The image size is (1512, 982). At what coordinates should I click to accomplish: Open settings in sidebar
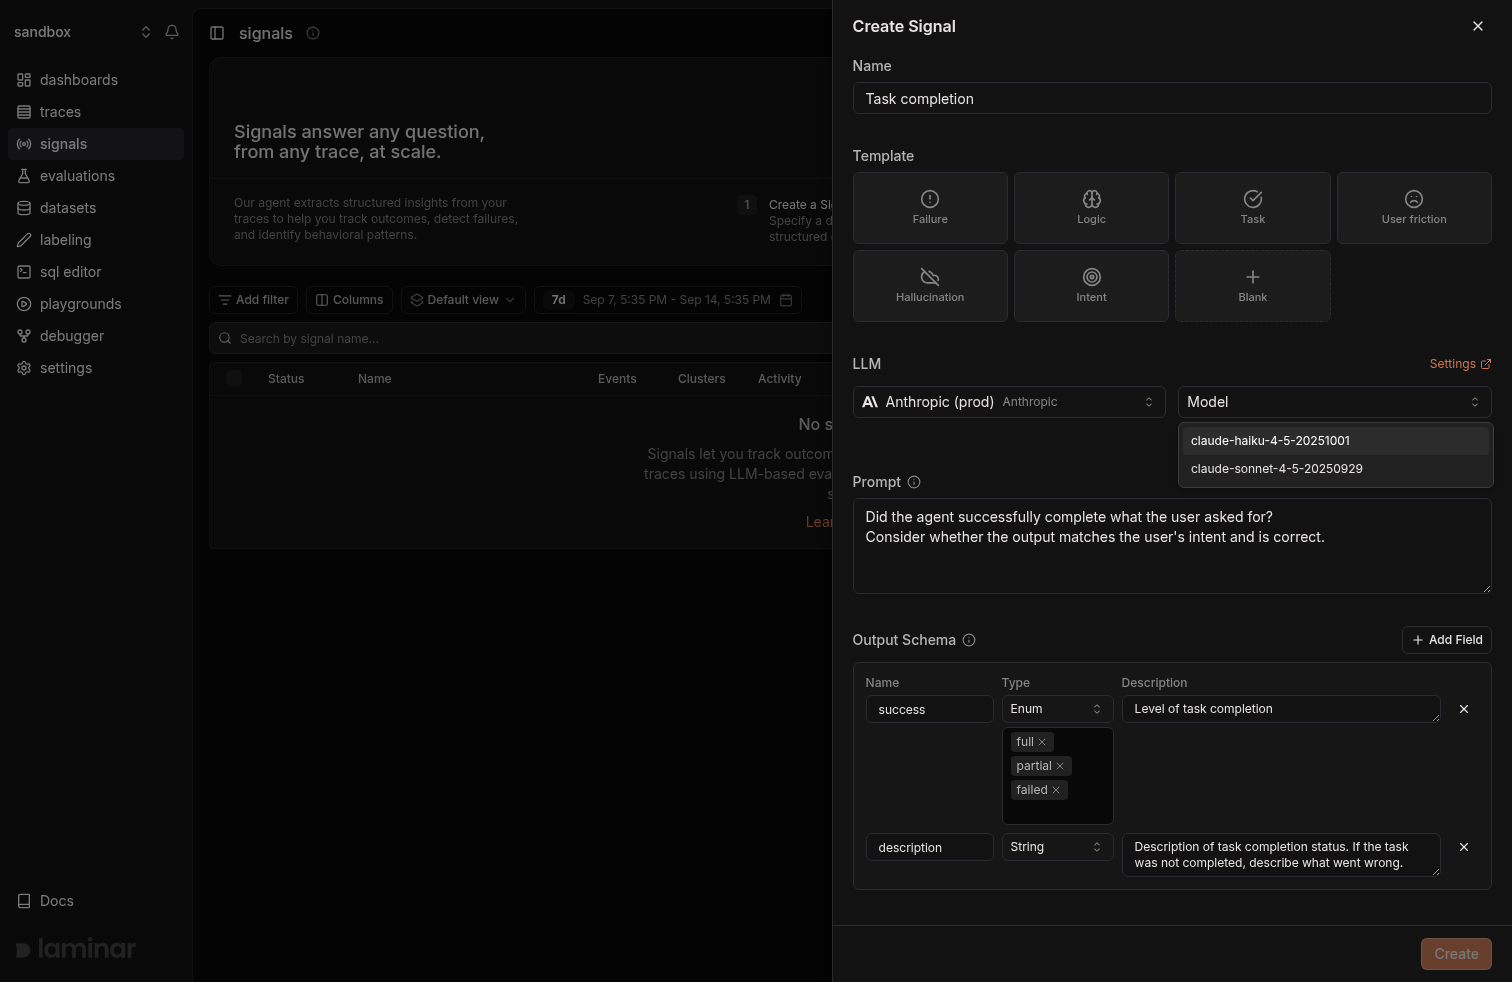[x=96, y=368]
